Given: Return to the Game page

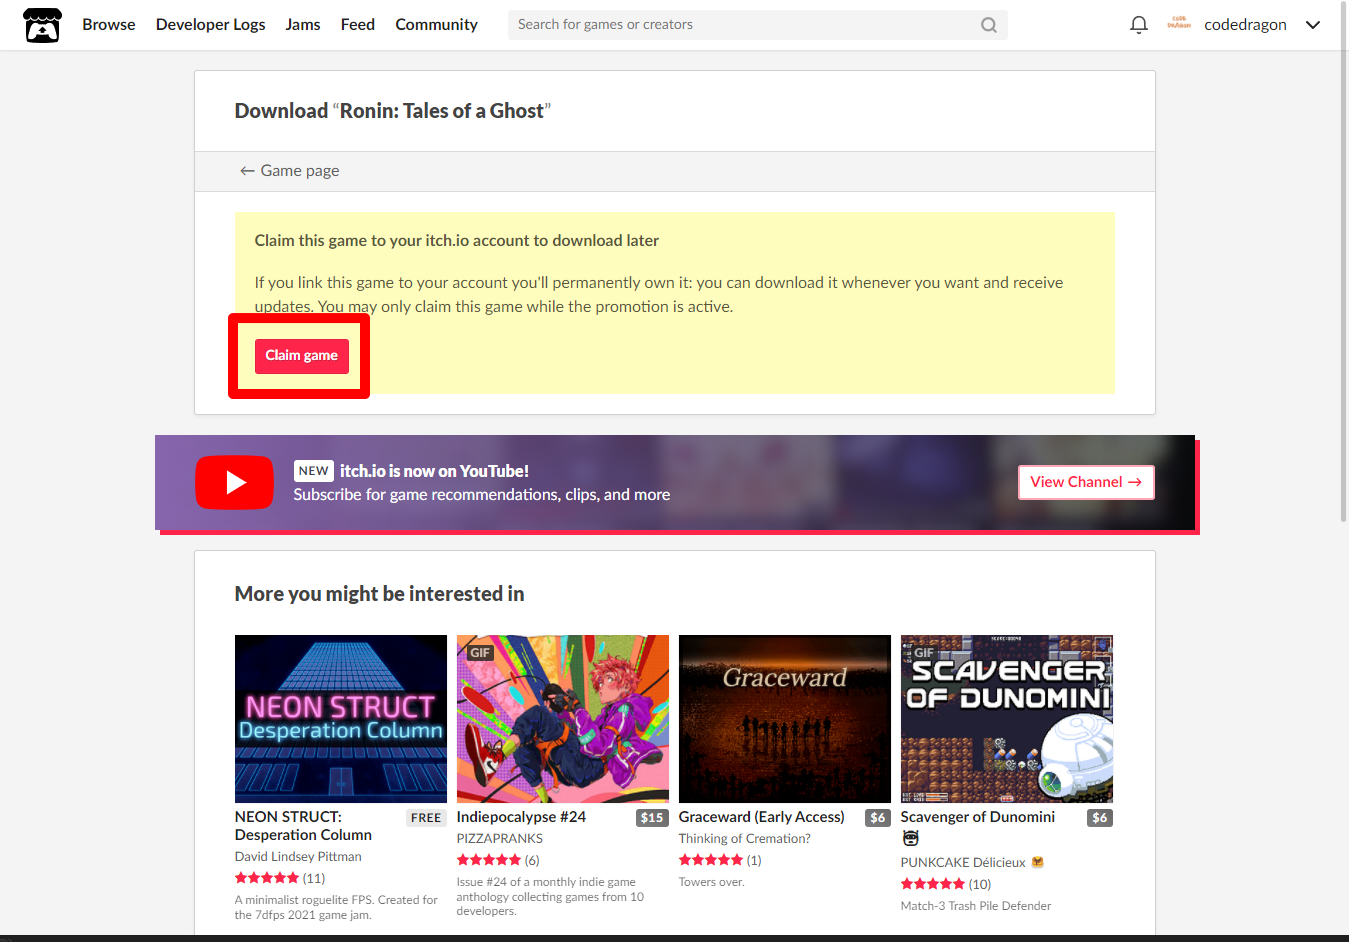Looking at the screenshot, I should [x=289, y=171].
